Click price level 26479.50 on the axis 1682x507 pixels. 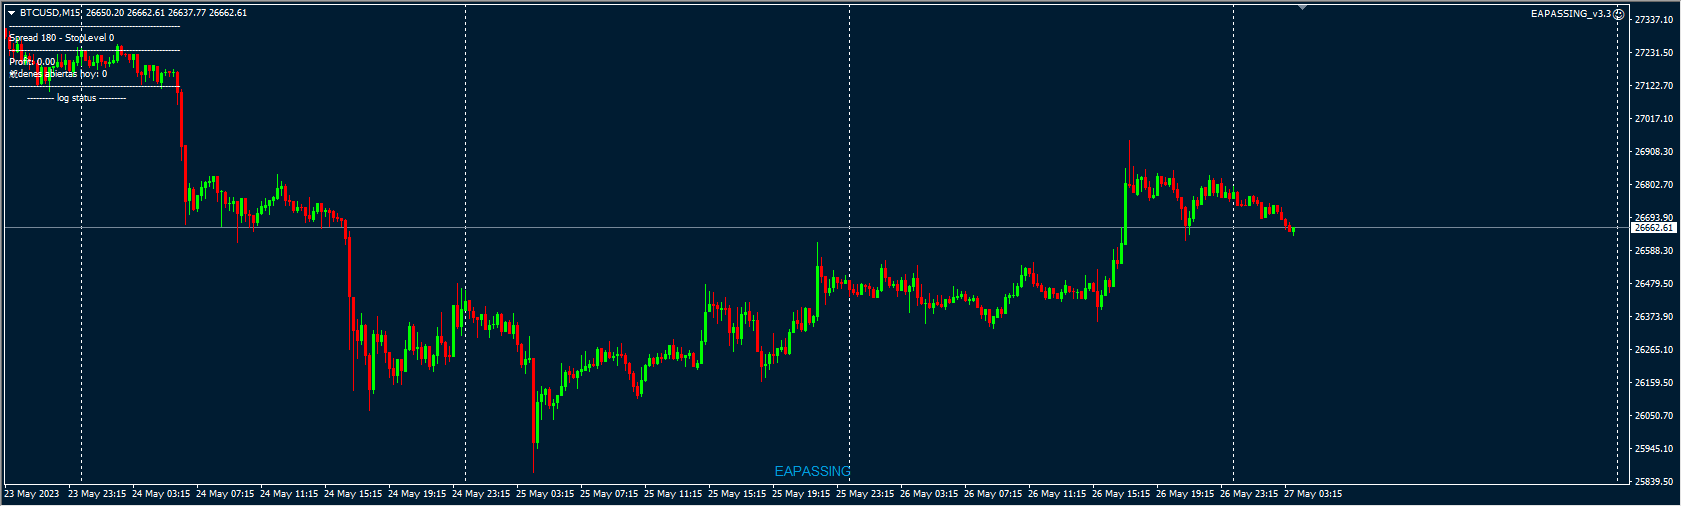pyautogui.click(x=1654, y=284)
